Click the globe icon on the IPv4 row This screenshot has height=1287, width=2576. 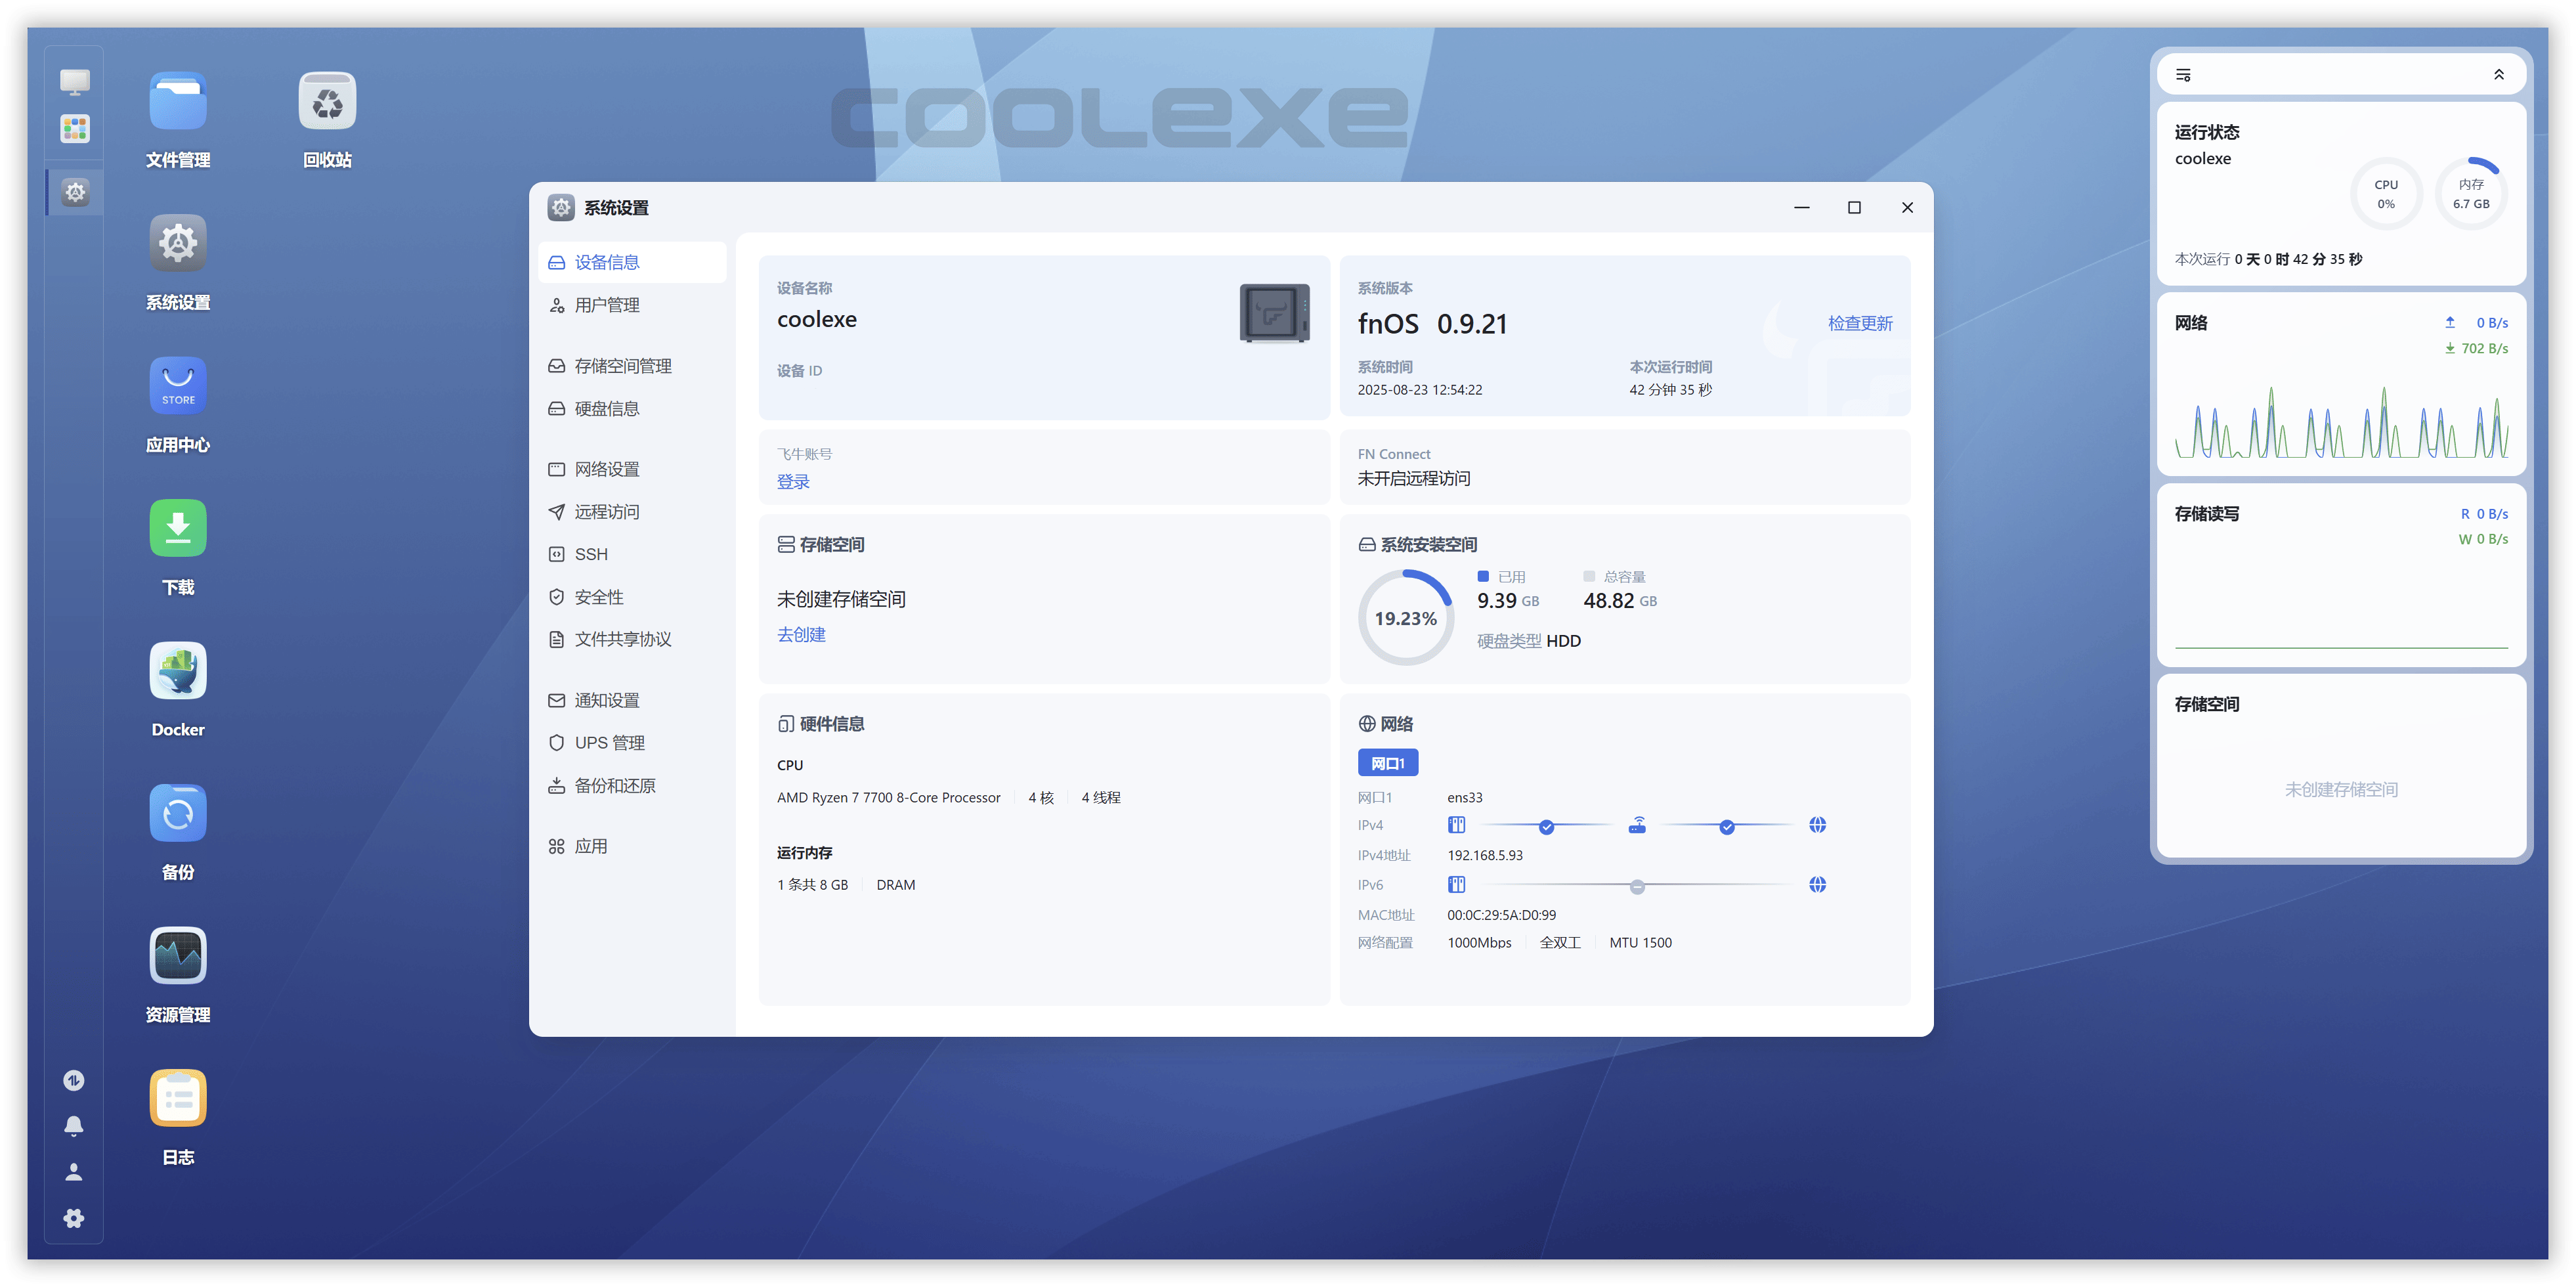coord(1818,825)
